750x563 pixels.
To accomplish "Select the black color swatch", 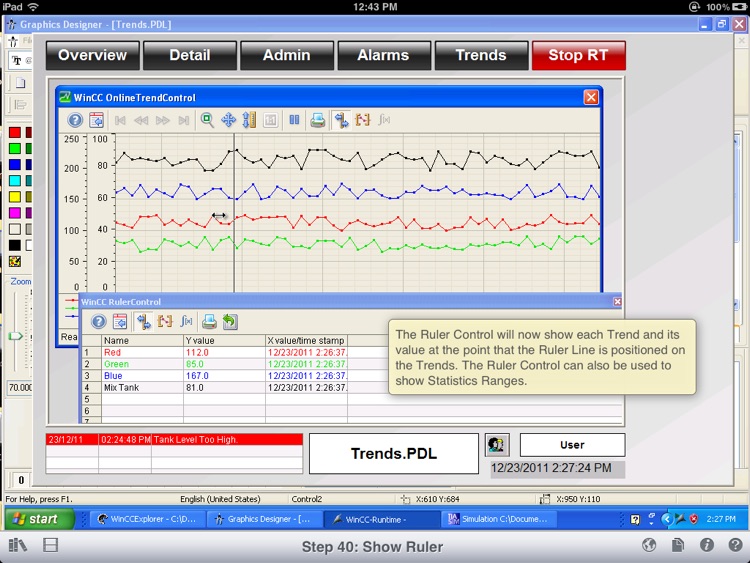I will [x=15, y=245].
